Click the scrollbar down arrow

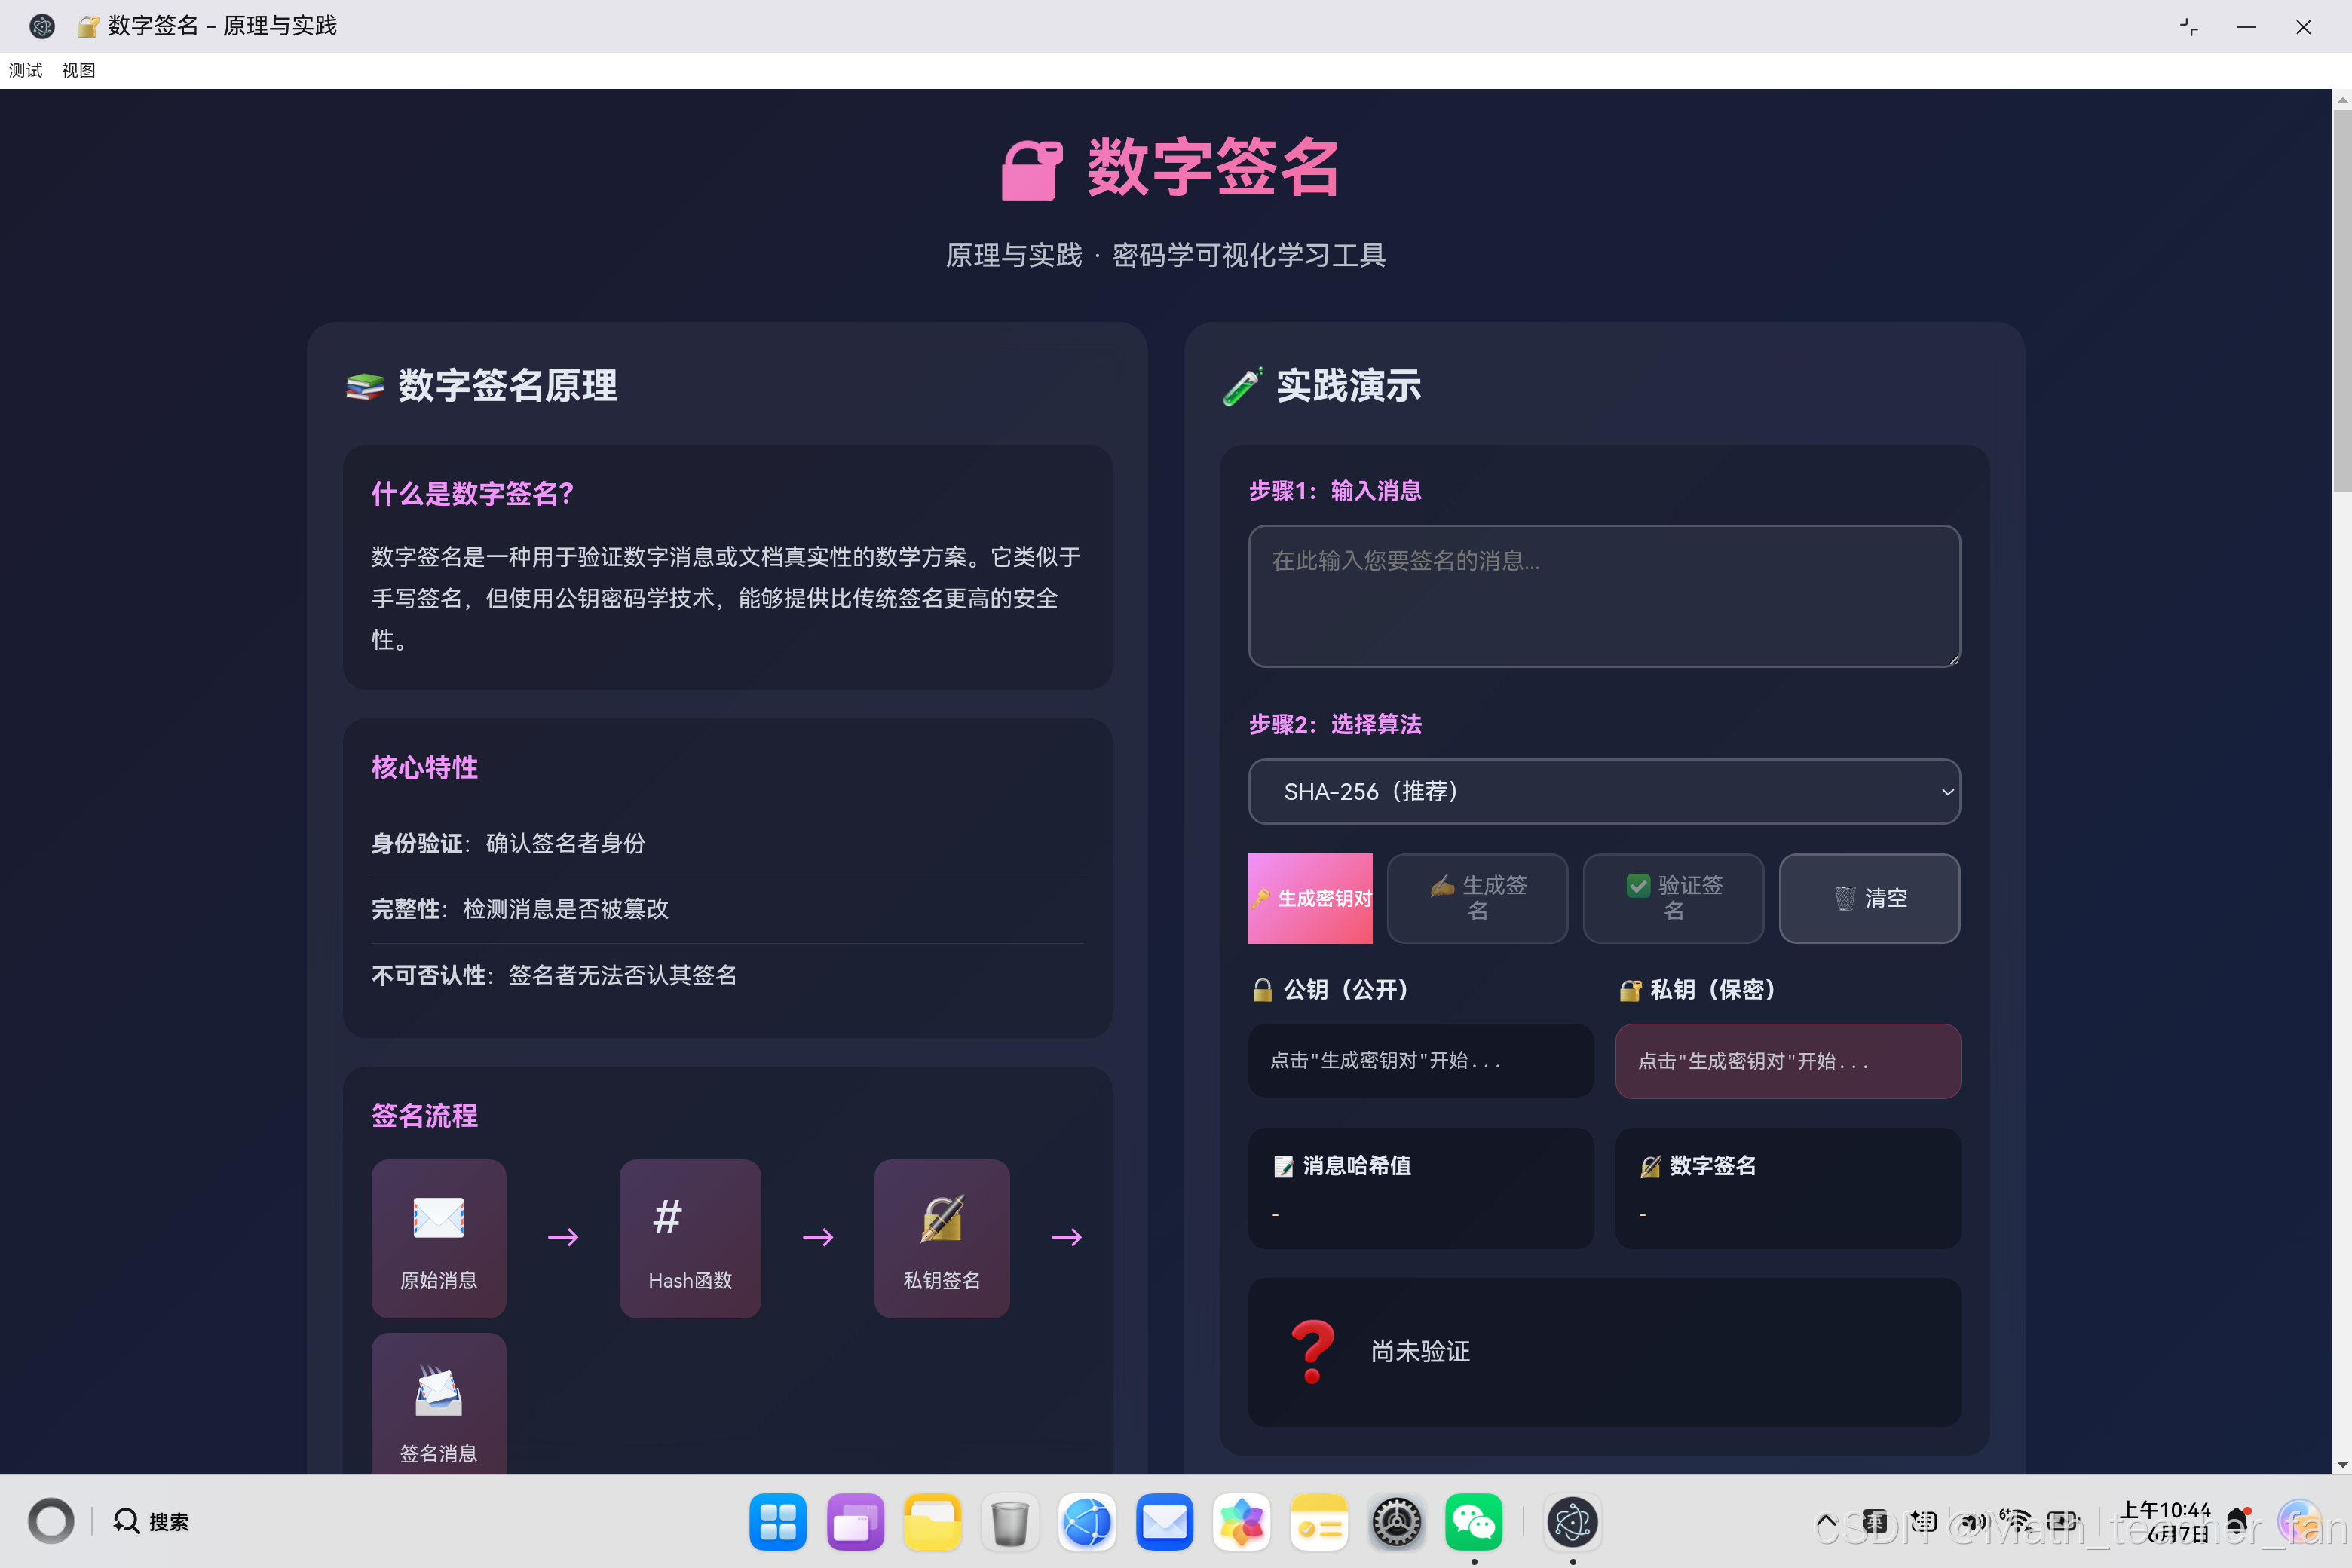[2342, 1465]
